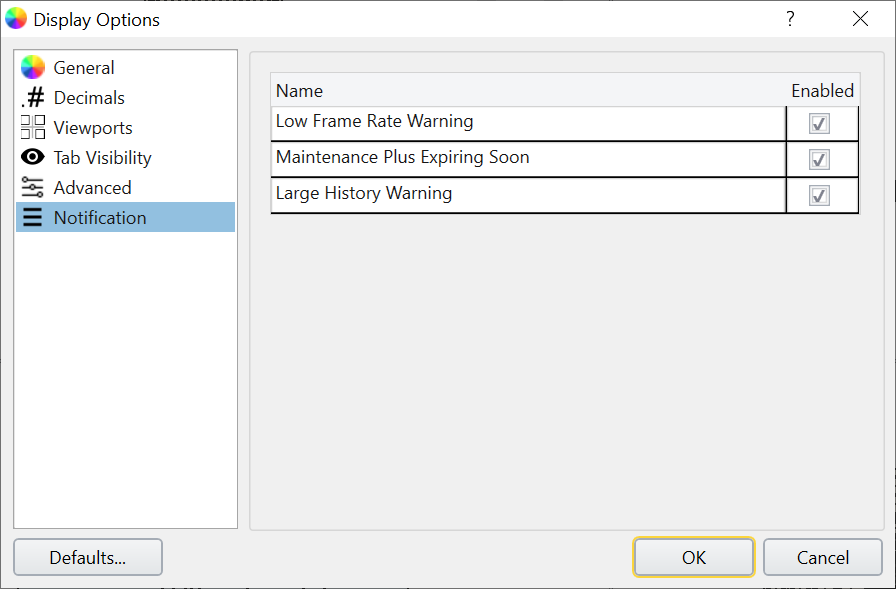
Task: Uncheck Maintenance Plus Expiring Soon
Action: point(820,157)
